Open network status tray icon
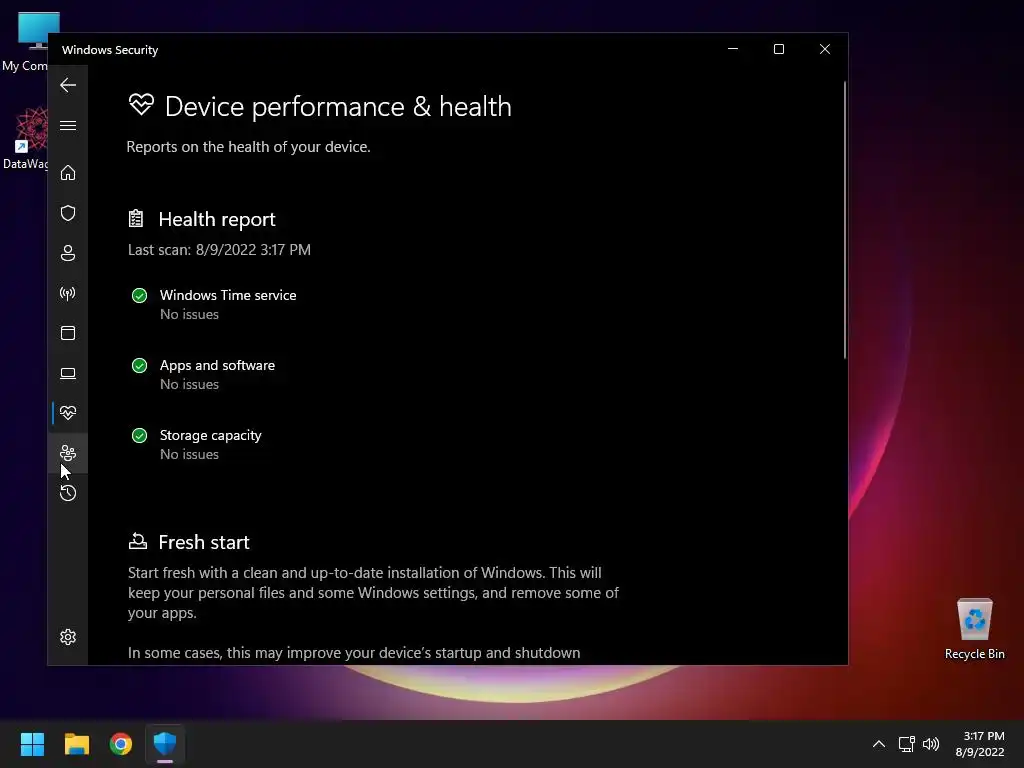The image size is (1024, 768). pos(906,744)
